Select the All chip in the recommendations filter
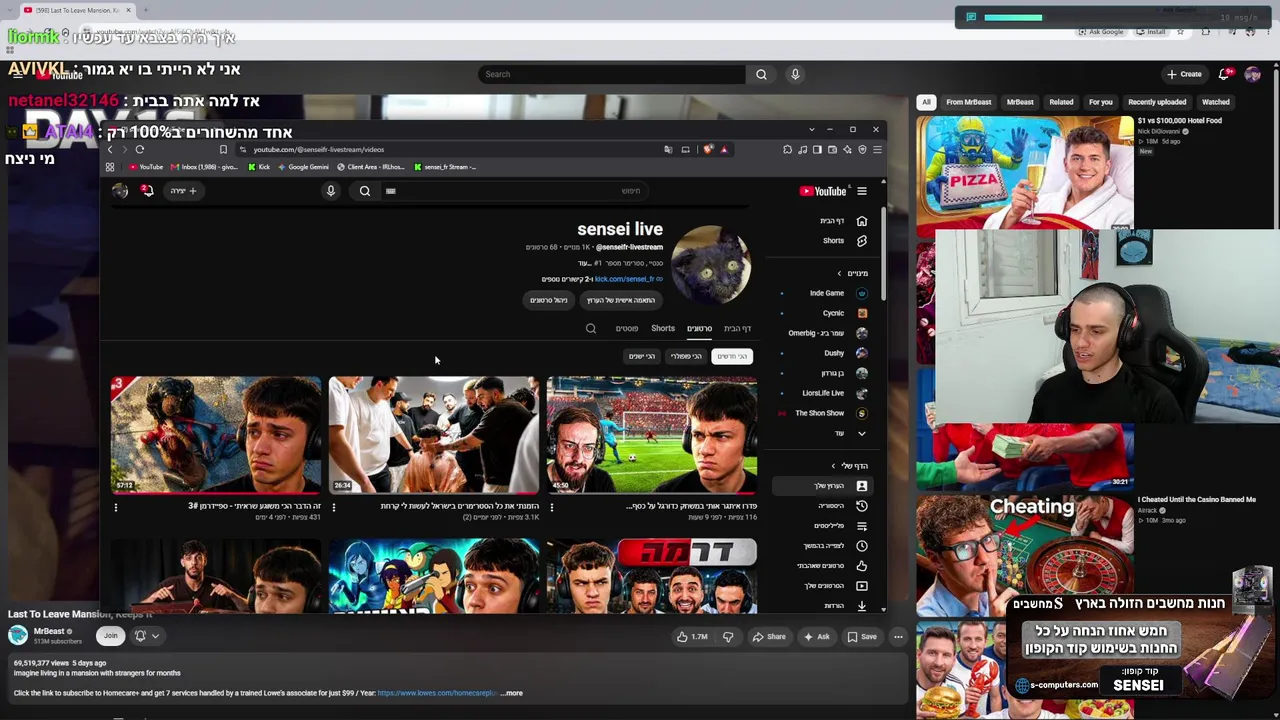 coord(926,102)
